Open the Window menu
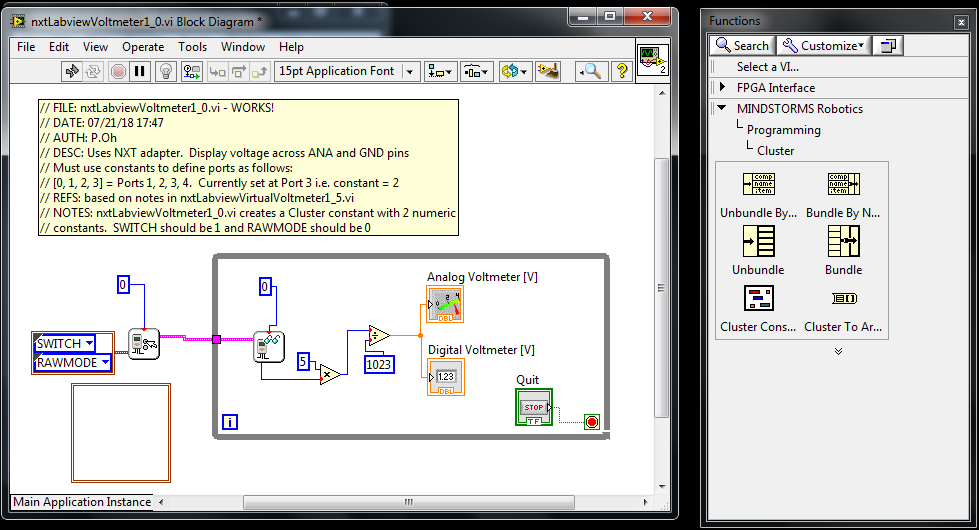This screenshot has width=979, height=530. pos(243,47)
